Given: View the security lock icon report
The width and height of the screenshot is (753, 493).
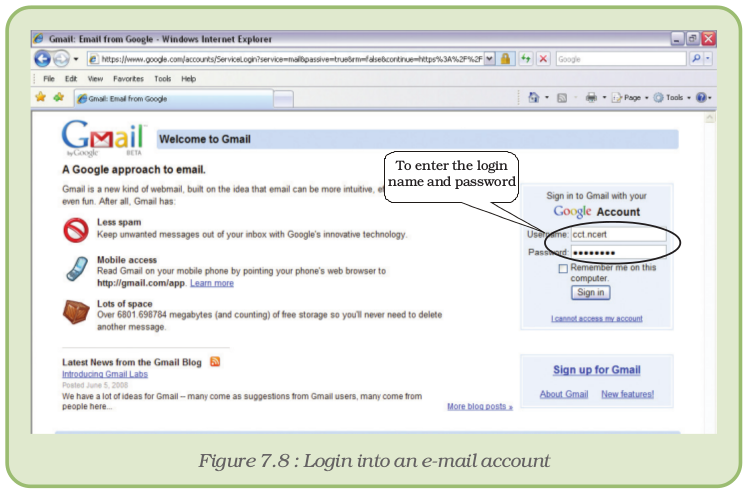Looking at the screenshot, I should click(x=505, y=59).
